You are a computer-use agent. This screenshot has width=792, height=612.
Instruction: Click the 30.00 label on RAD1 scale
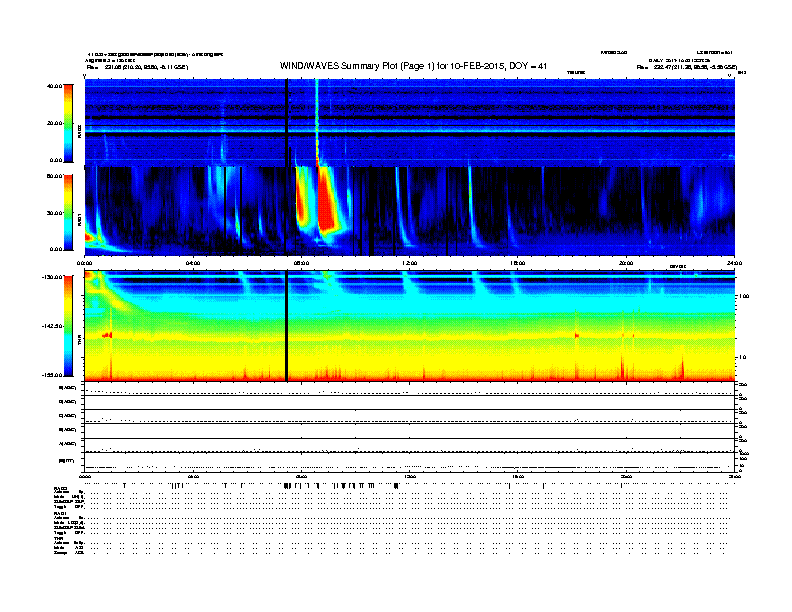pos(54,213)
